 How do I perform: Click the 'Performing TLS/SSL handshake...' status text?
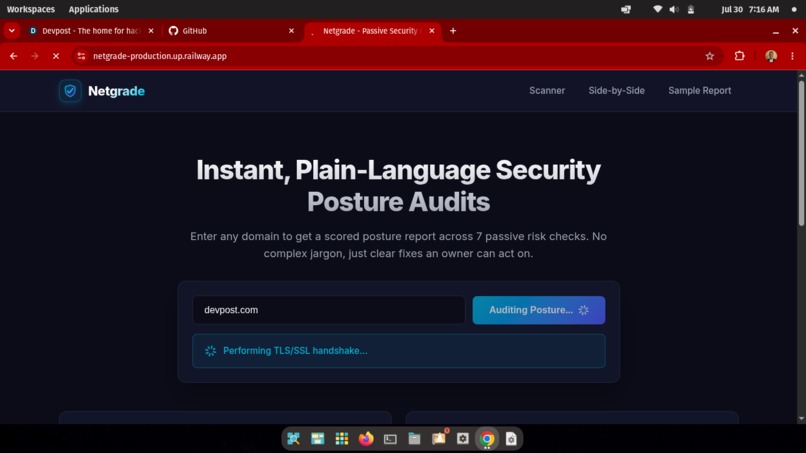[x=295, y=351]
